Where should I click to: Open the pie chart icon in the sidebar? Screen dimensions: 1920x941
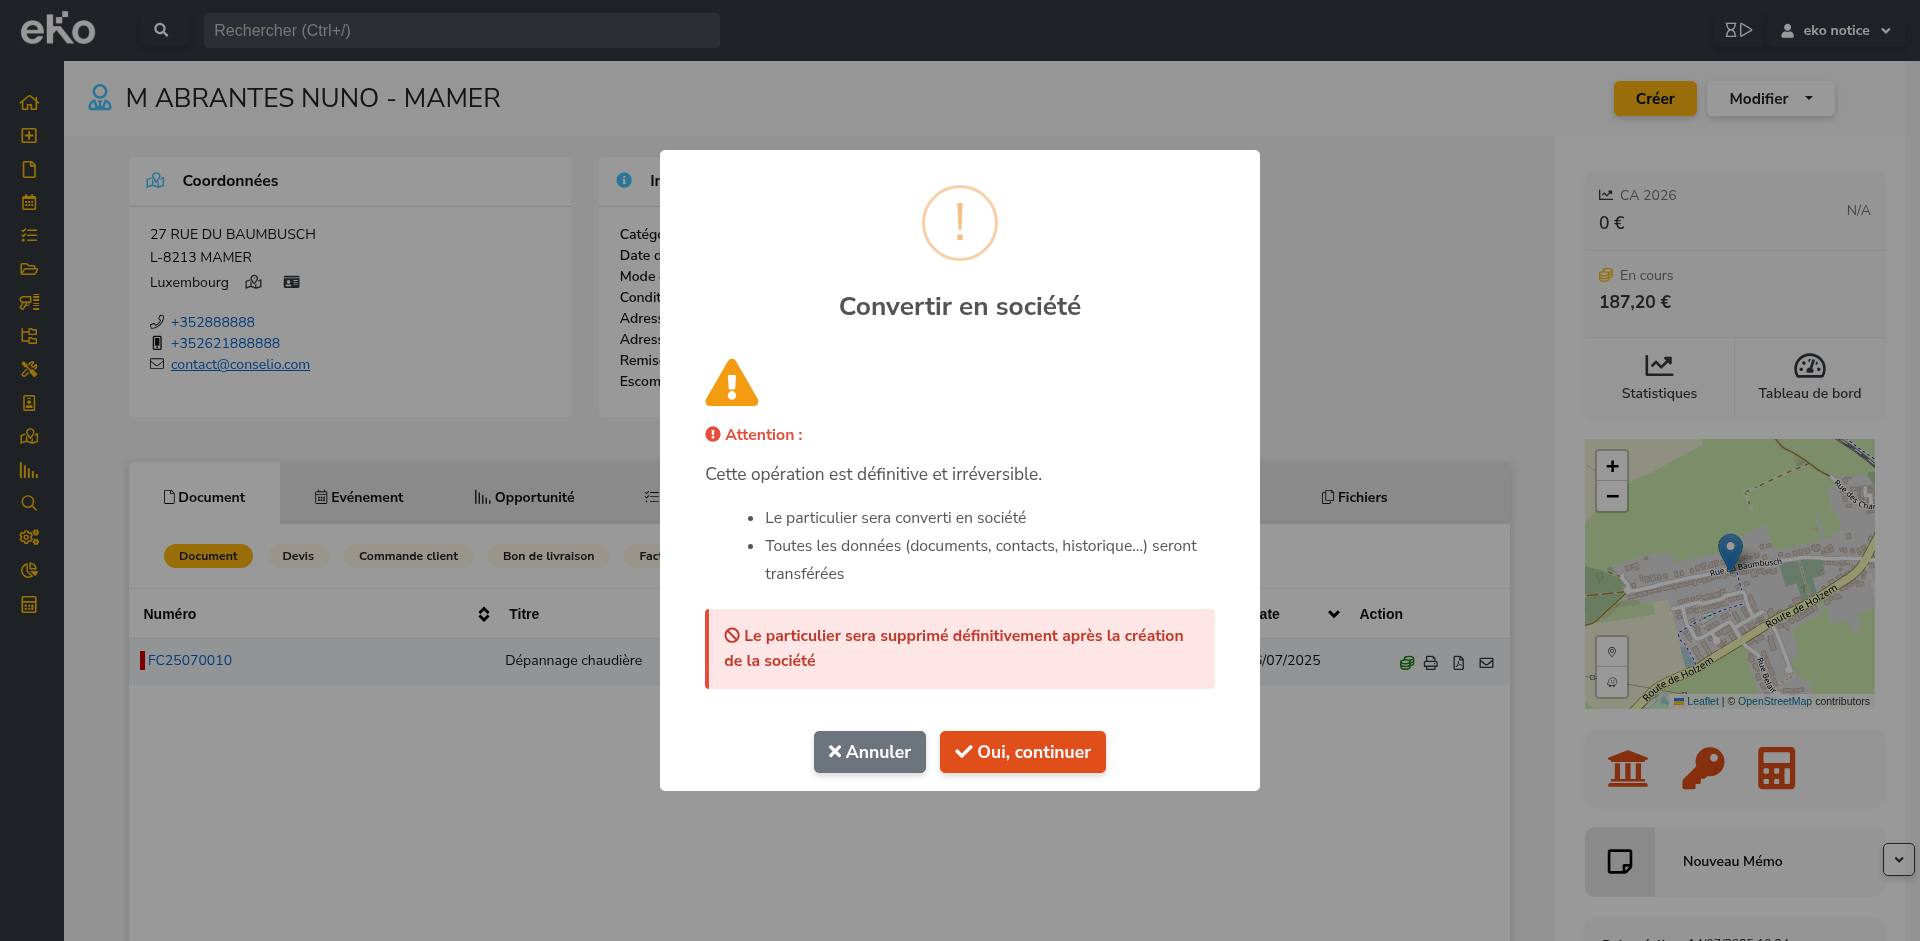(29, 570)
